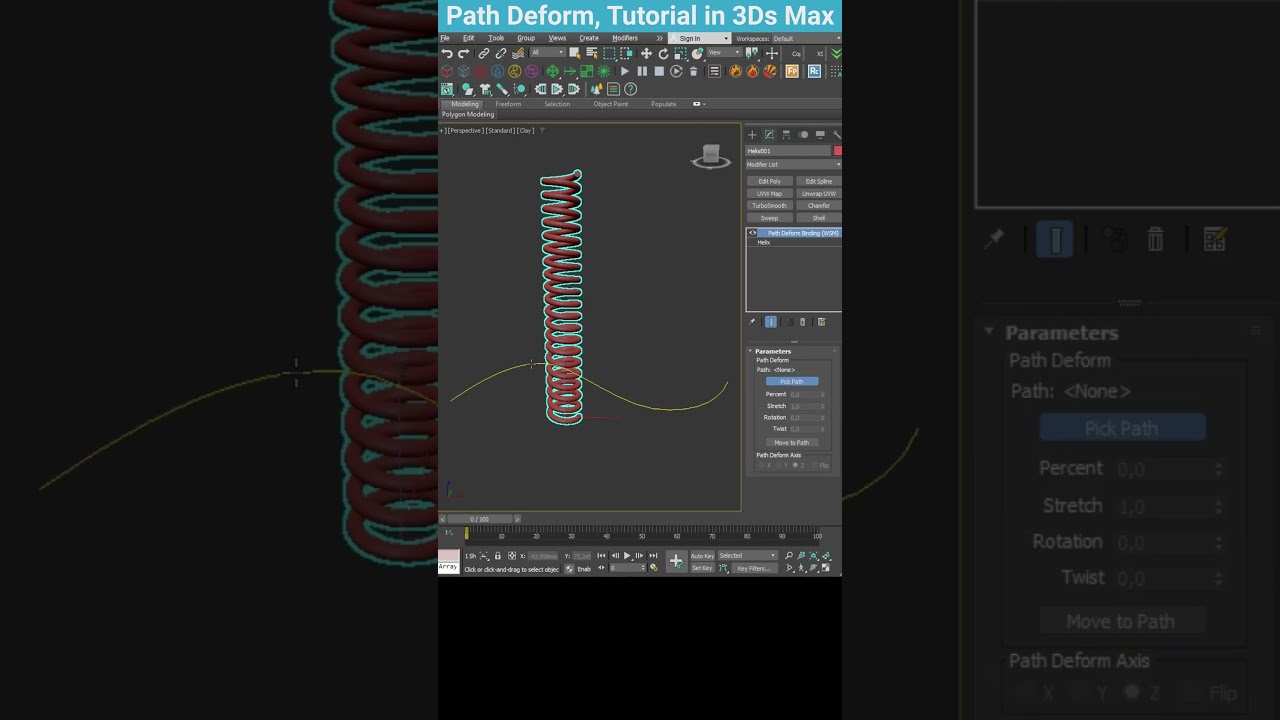Click Configure Modifier Sets icon
This screenshot has height=720, width=1280.
(821, 322)
